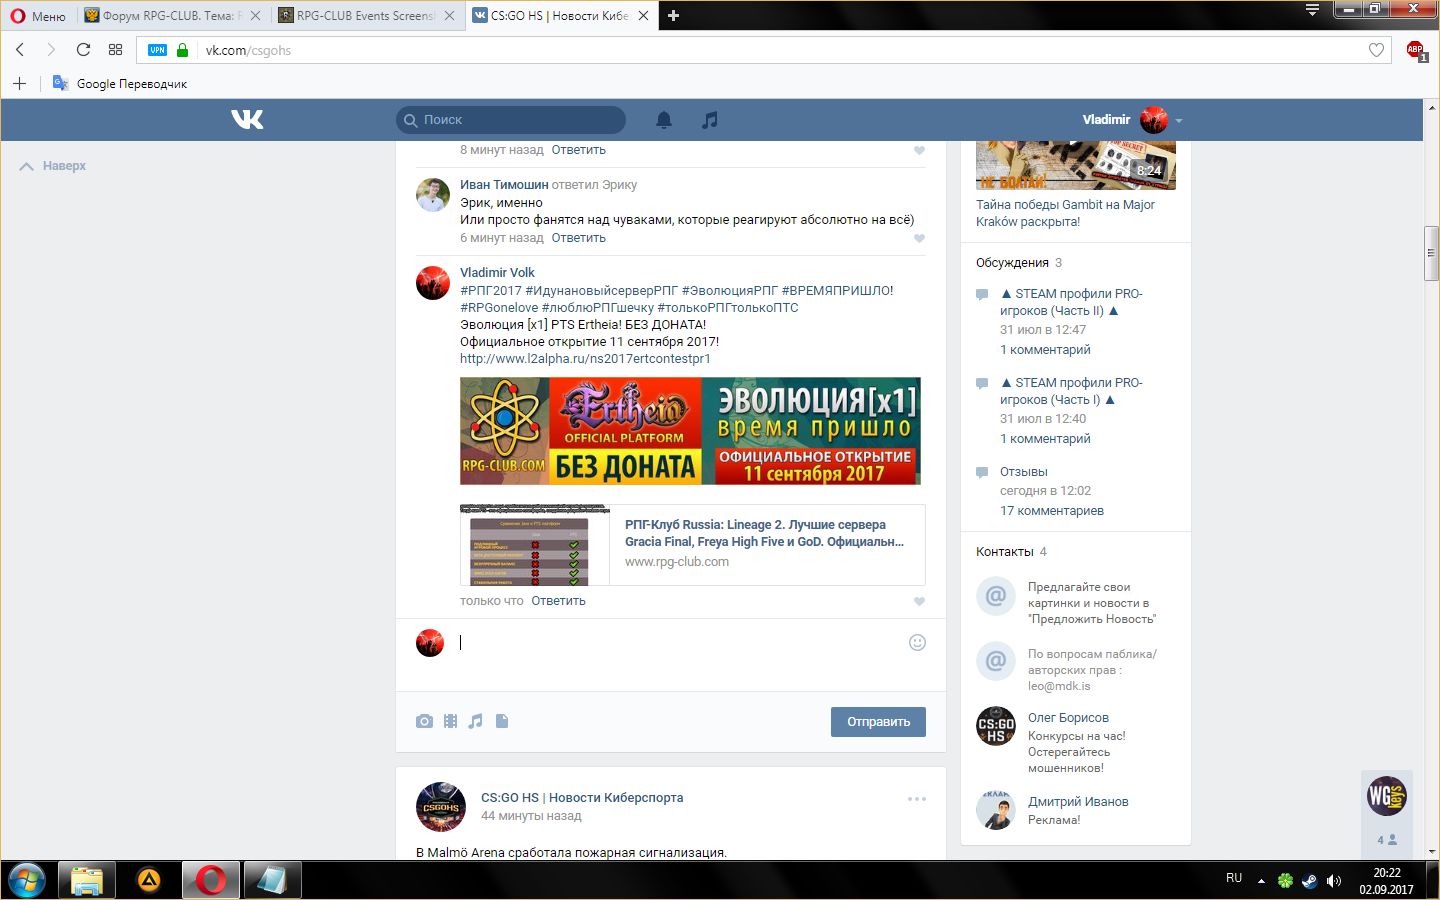
Task: Open the emoji smiley picker
Action: click(x=917, y=643)
